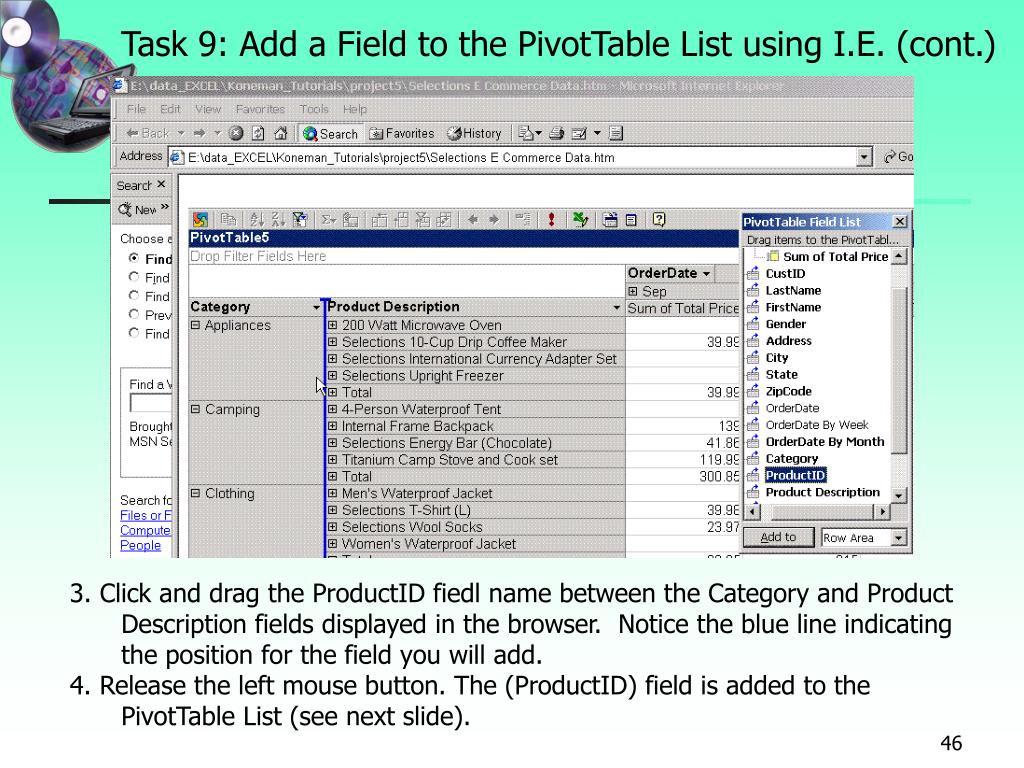Screen dimensions: 1024x768
Task: Click the Favorites toolbar button
Action: click(x=402, y=133)
